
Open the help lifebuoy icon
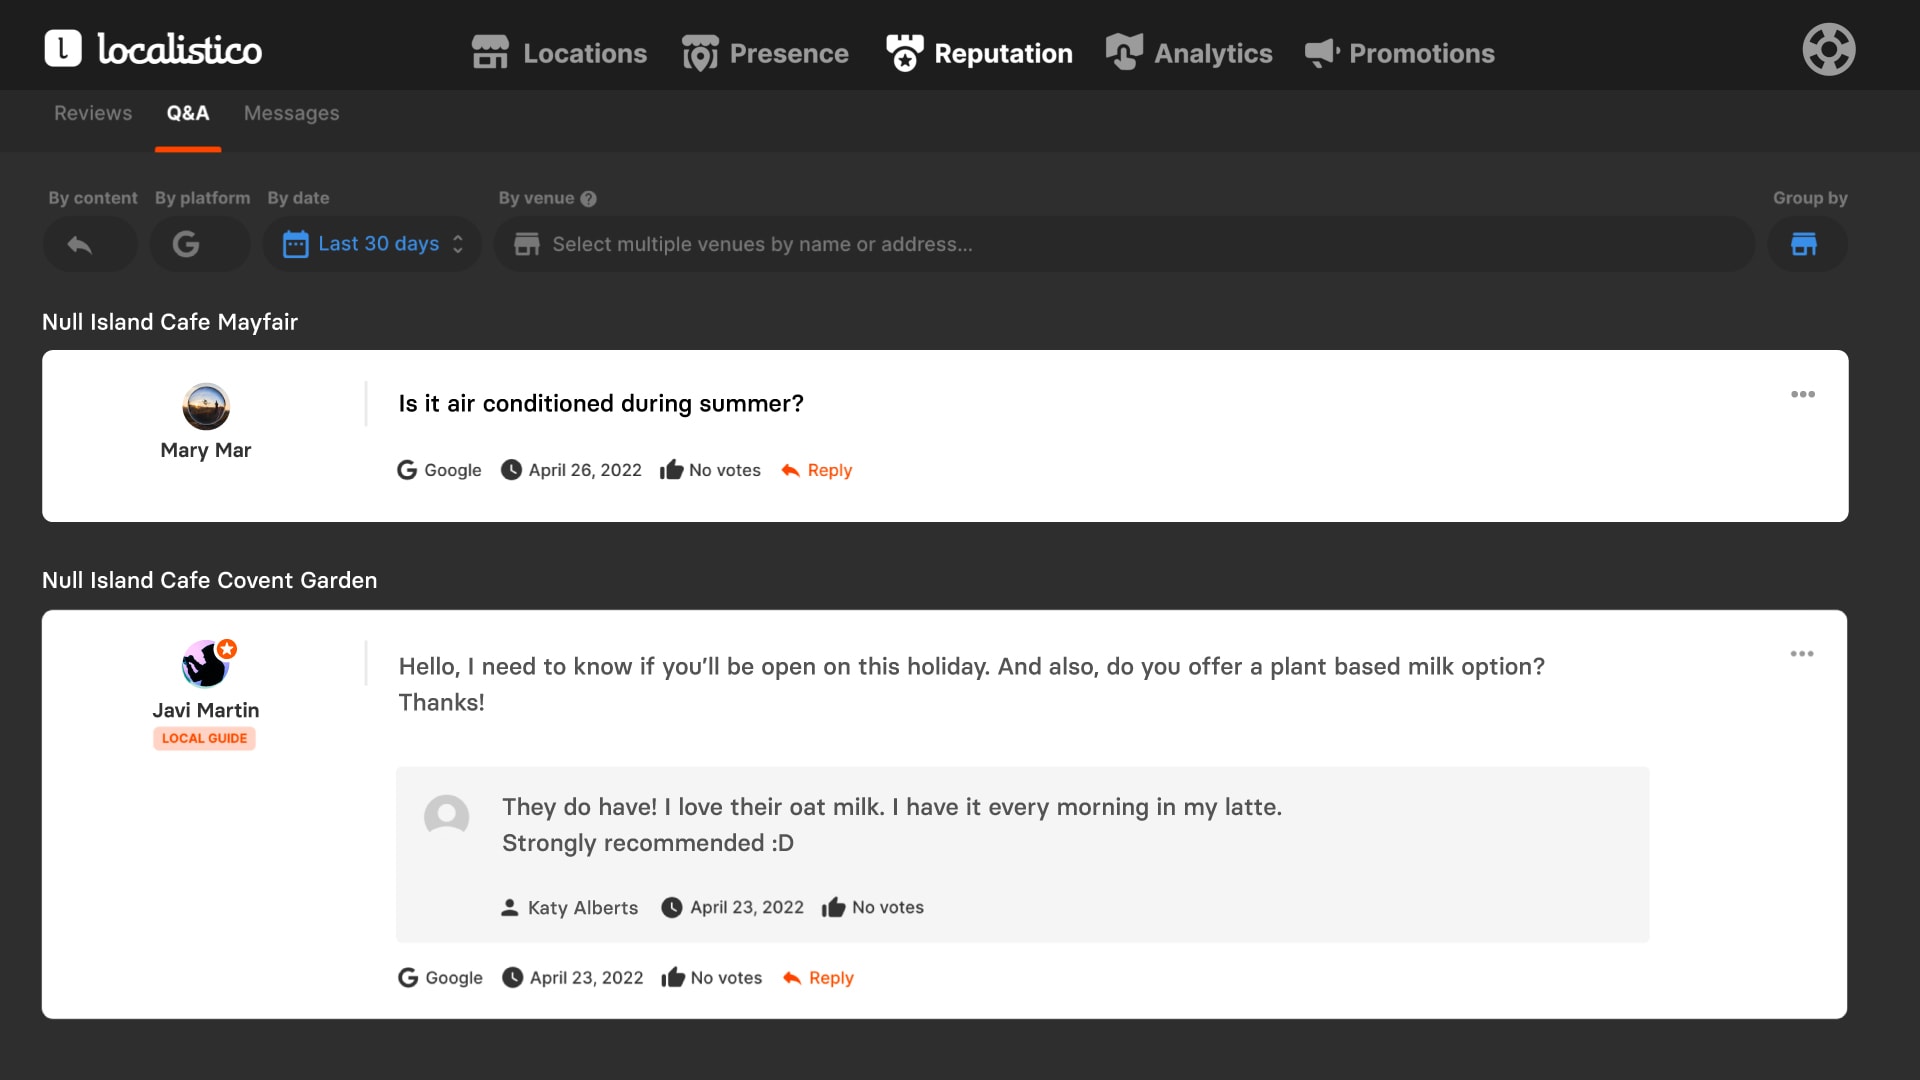click(x=1828, y=49)
